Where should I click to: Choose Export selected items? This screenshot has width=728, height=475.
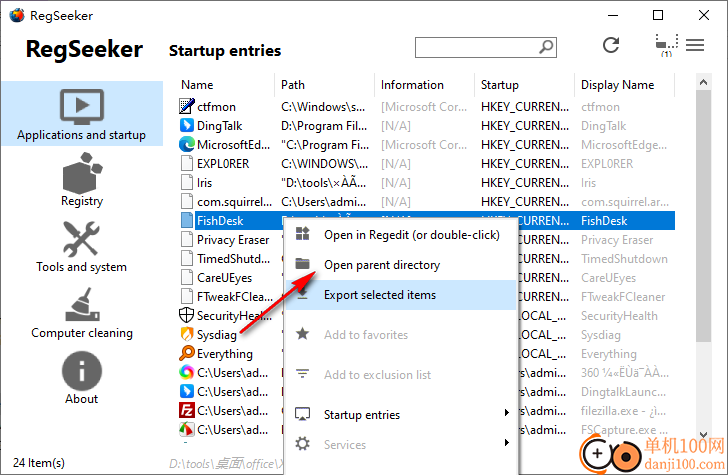pos(401,295)
